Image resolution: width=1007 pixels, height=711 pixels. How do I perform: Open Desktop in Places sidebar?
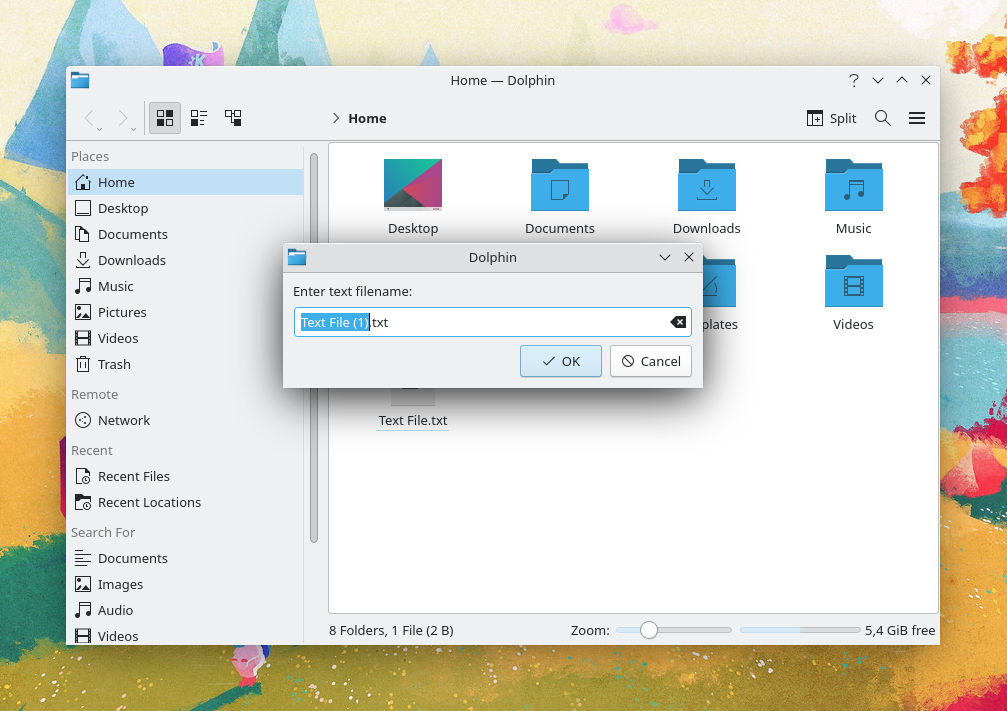point(186,208)
